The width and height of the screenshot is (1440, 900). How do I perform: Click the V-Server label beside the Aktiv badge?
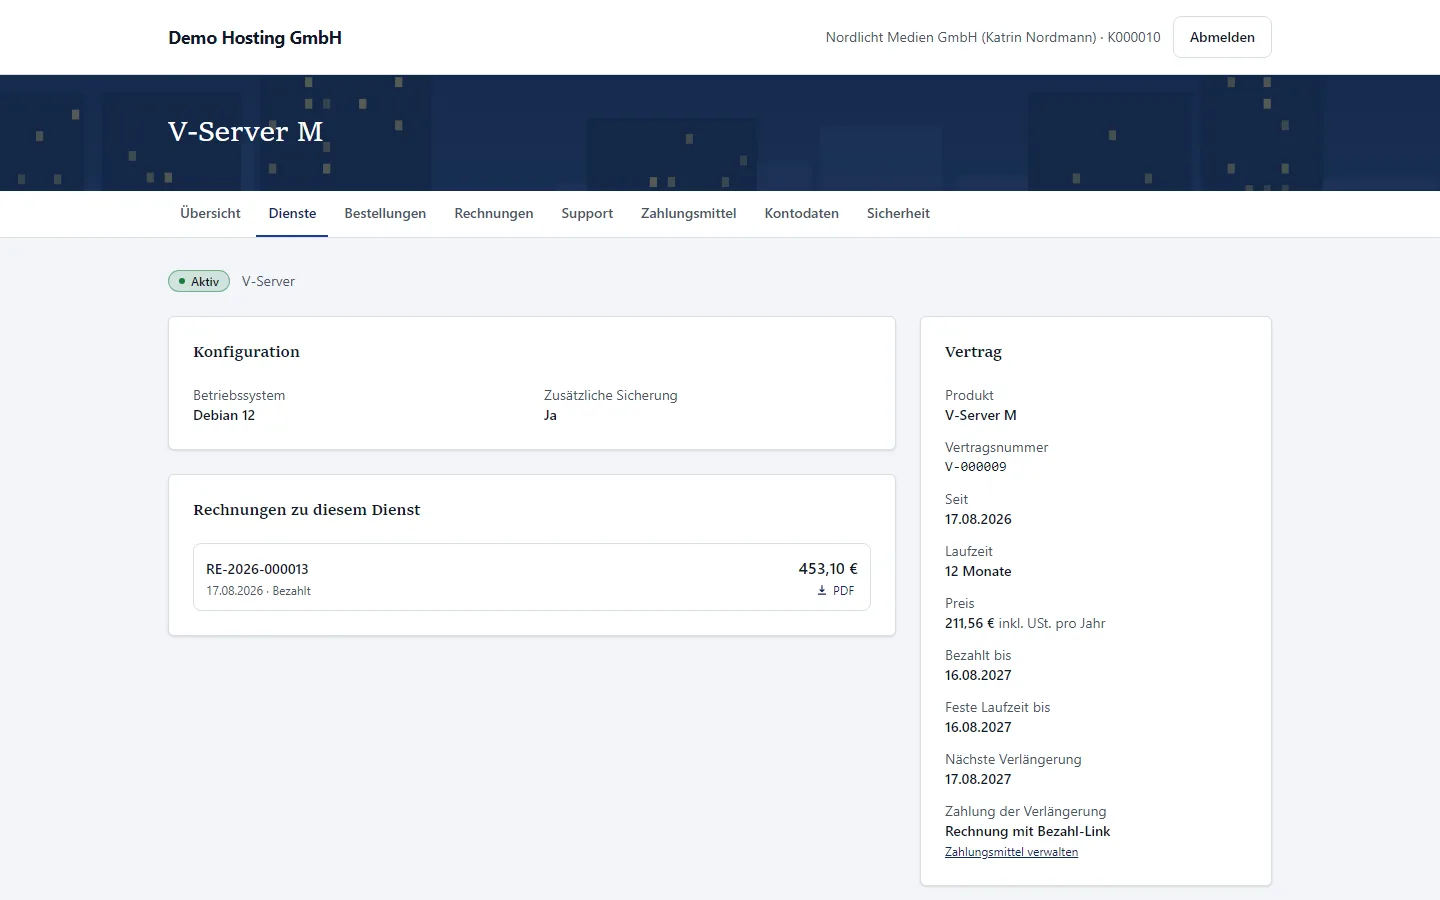click(268, 281)
